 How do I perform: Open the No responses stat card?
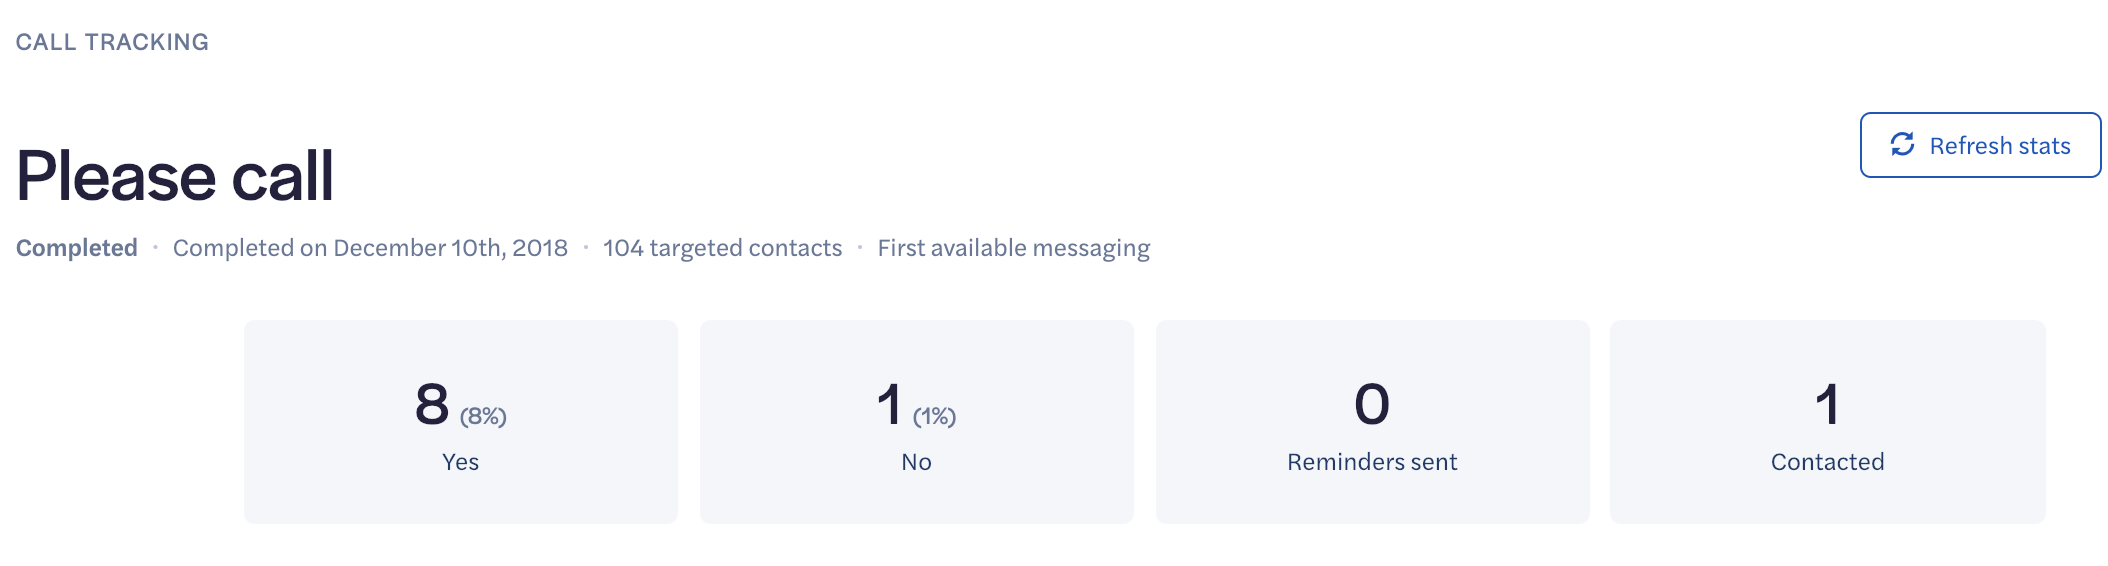click(917, 422)
